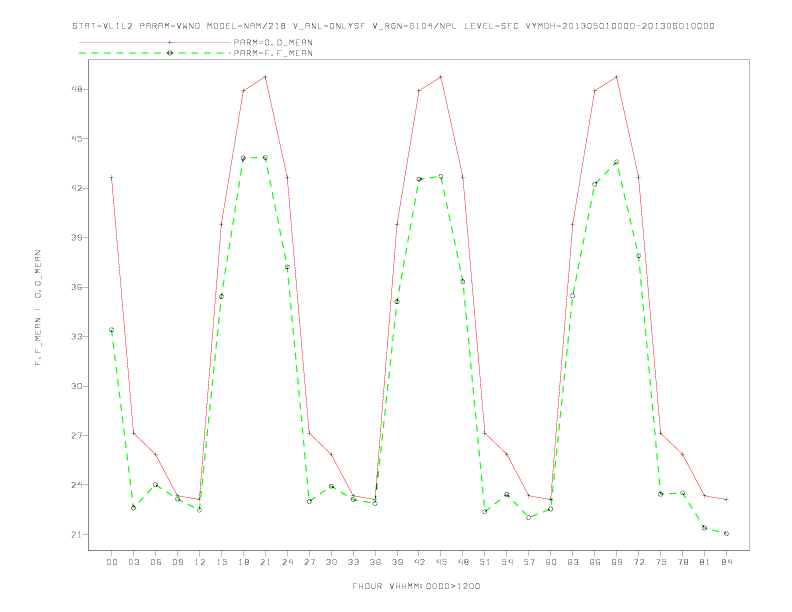The height and width of the screenshot is (612, 792).
Task: Click the 30 forecast hour label on horizontal axis
Action: [x=331, y=562]
